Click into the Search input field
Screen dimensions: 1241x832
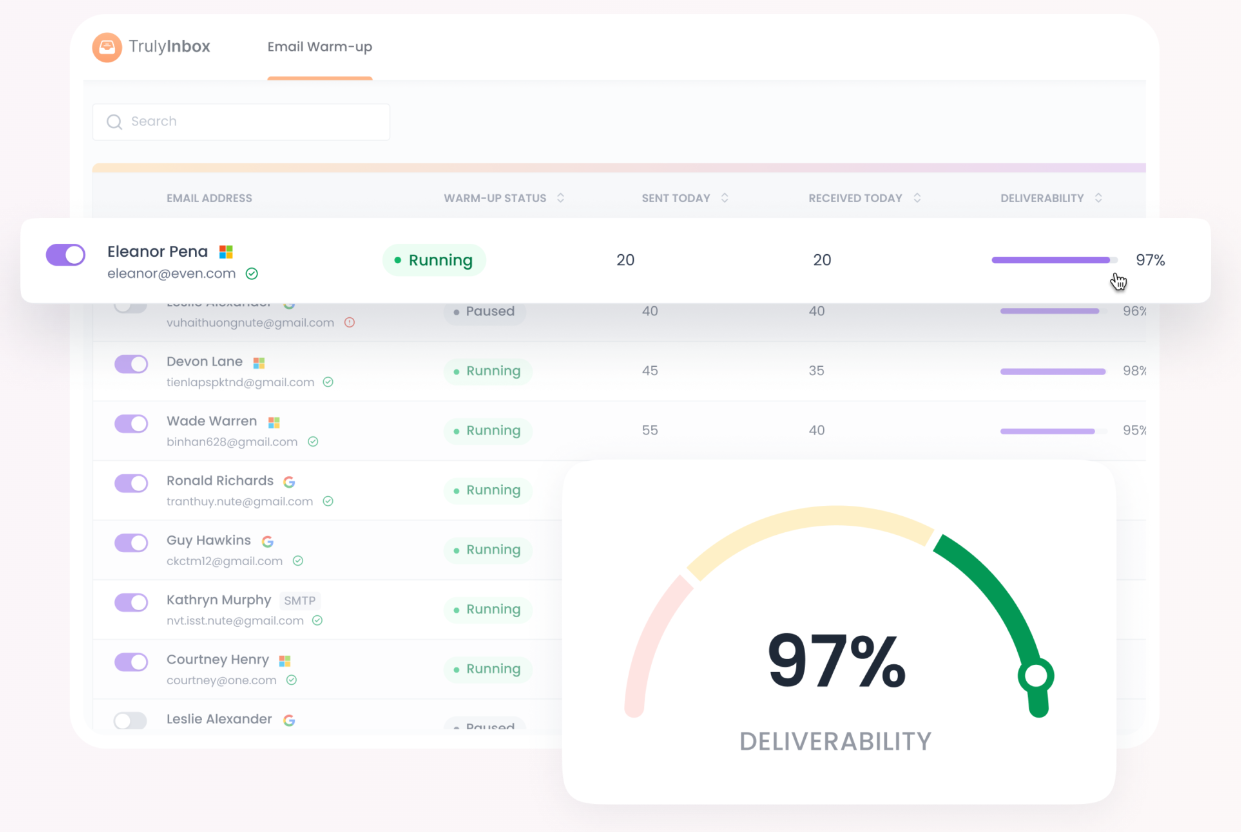pos(241,122)
